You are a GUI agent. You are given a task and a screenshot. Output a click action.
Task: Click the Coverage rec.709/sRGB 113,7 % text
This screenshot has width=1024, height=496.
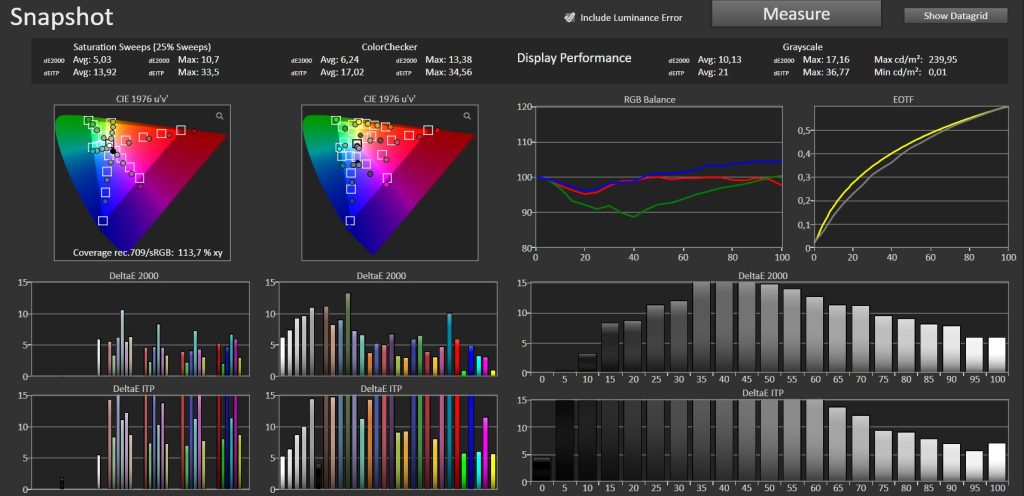click(x=148, y=253)
